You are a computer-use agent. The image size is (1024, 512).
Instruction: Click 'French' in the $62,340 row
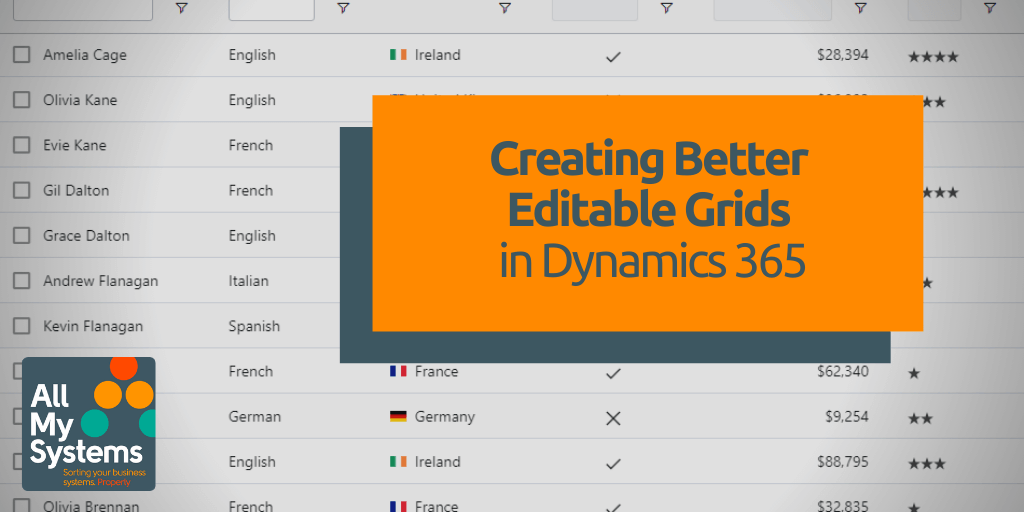click(x=251, y=372)
